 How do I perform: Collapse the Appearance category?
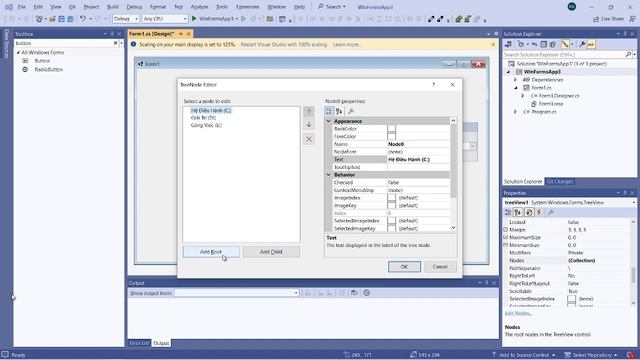[x=329, y=121]
